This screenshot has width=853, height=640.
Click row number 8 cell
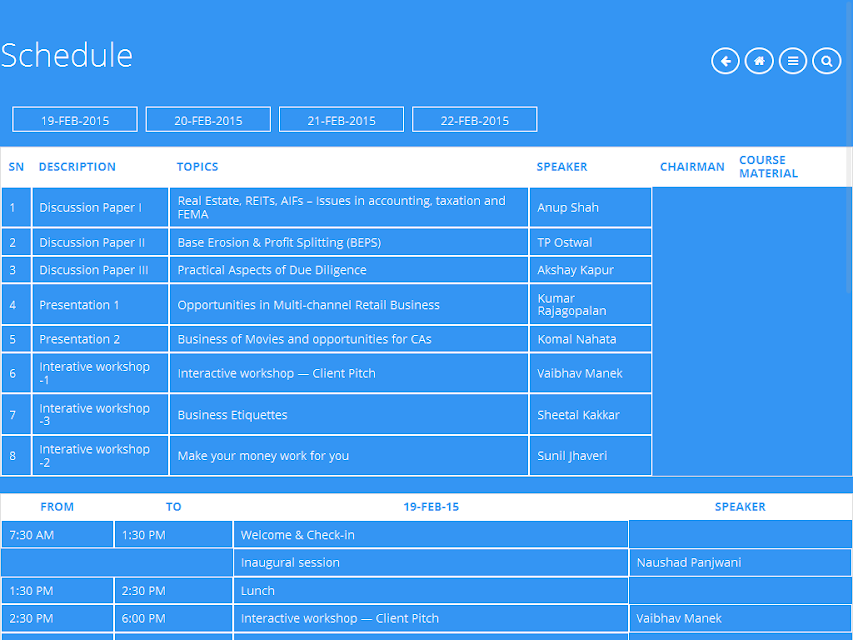point(16,456)
